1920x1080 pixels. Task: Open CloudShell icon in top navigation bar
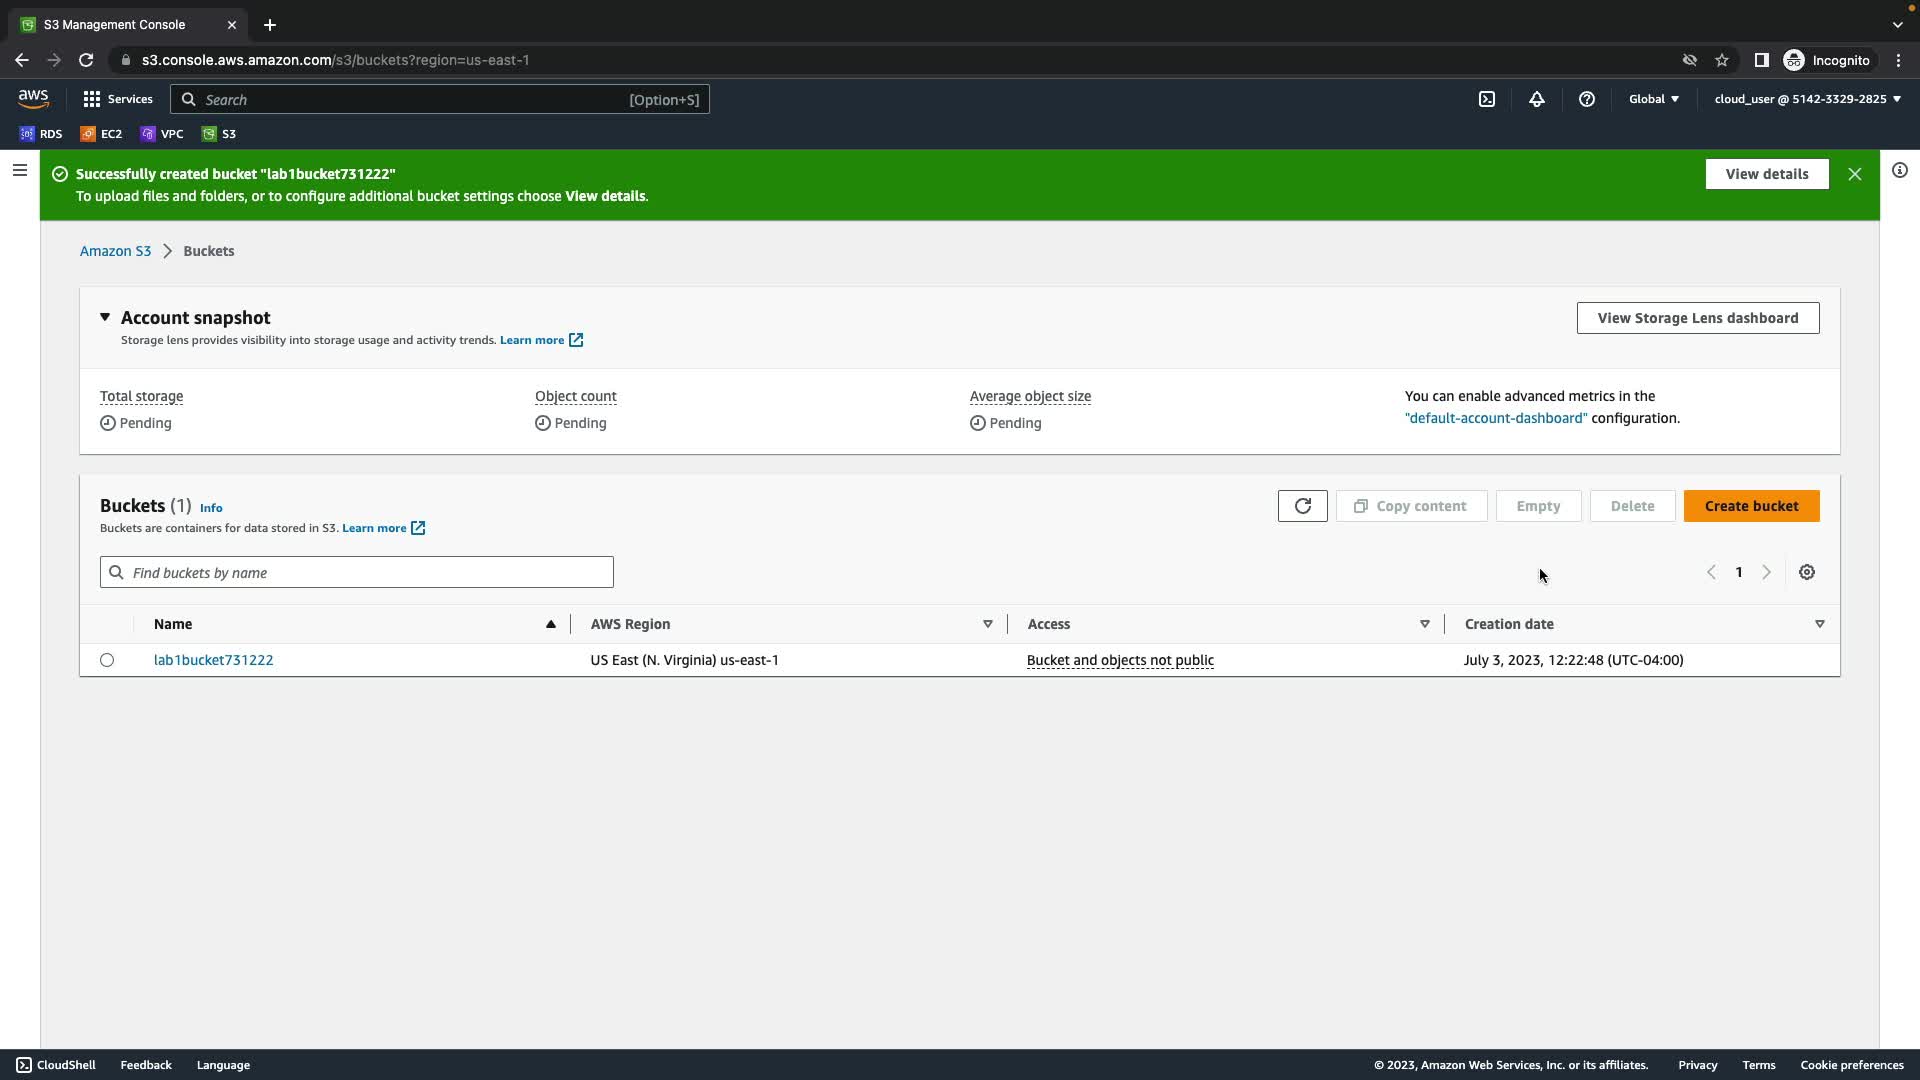tap(1487, 99)
